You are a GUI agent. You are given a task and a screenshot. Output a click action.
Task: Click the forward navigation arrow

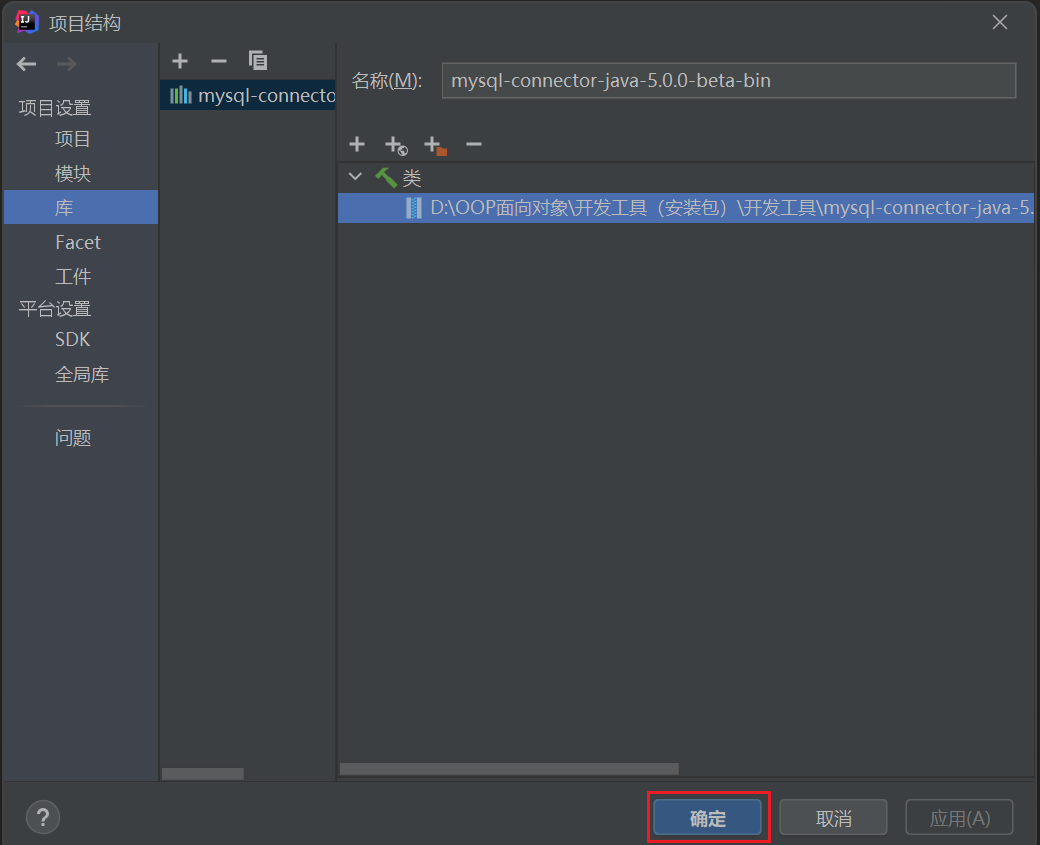66,64
